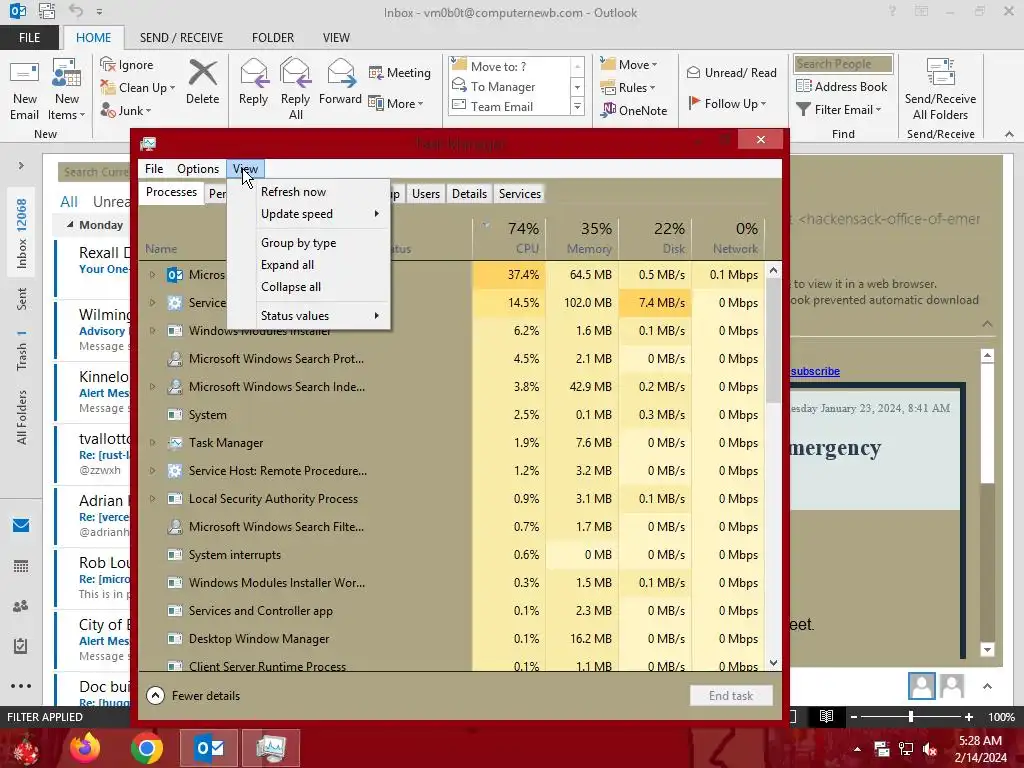Expand the Quick Steps gallery
The image size is (1024, 768).
[x=577, y=106]
